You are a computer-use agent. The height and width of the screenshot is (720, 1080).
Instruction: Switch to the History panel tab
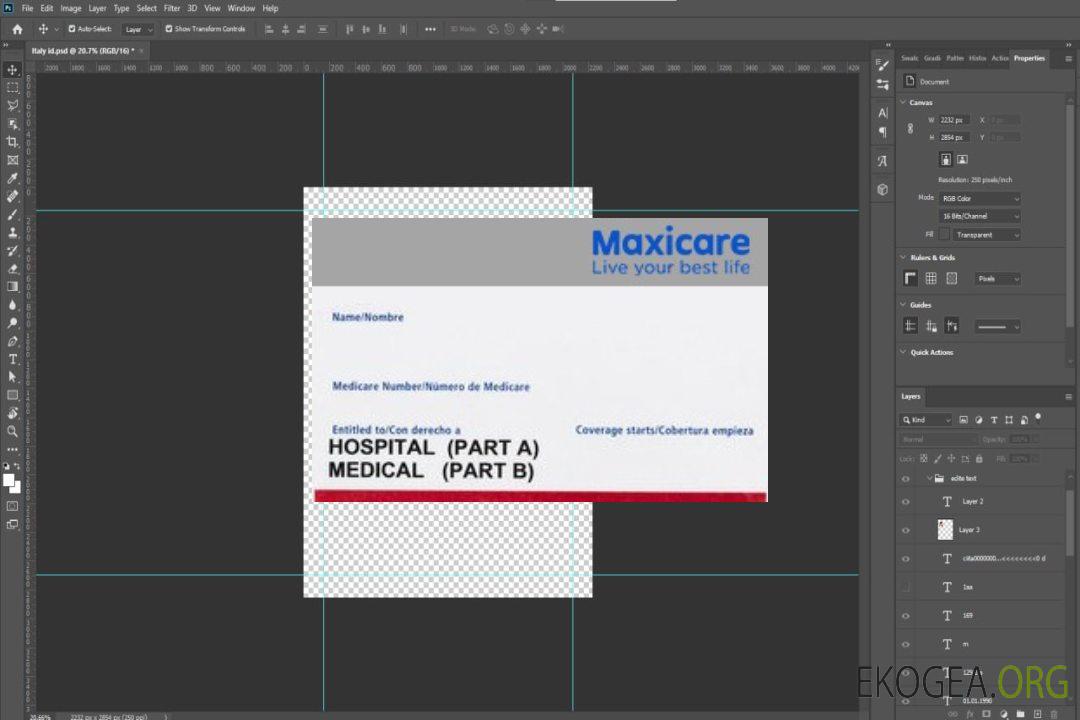(977, 58)
